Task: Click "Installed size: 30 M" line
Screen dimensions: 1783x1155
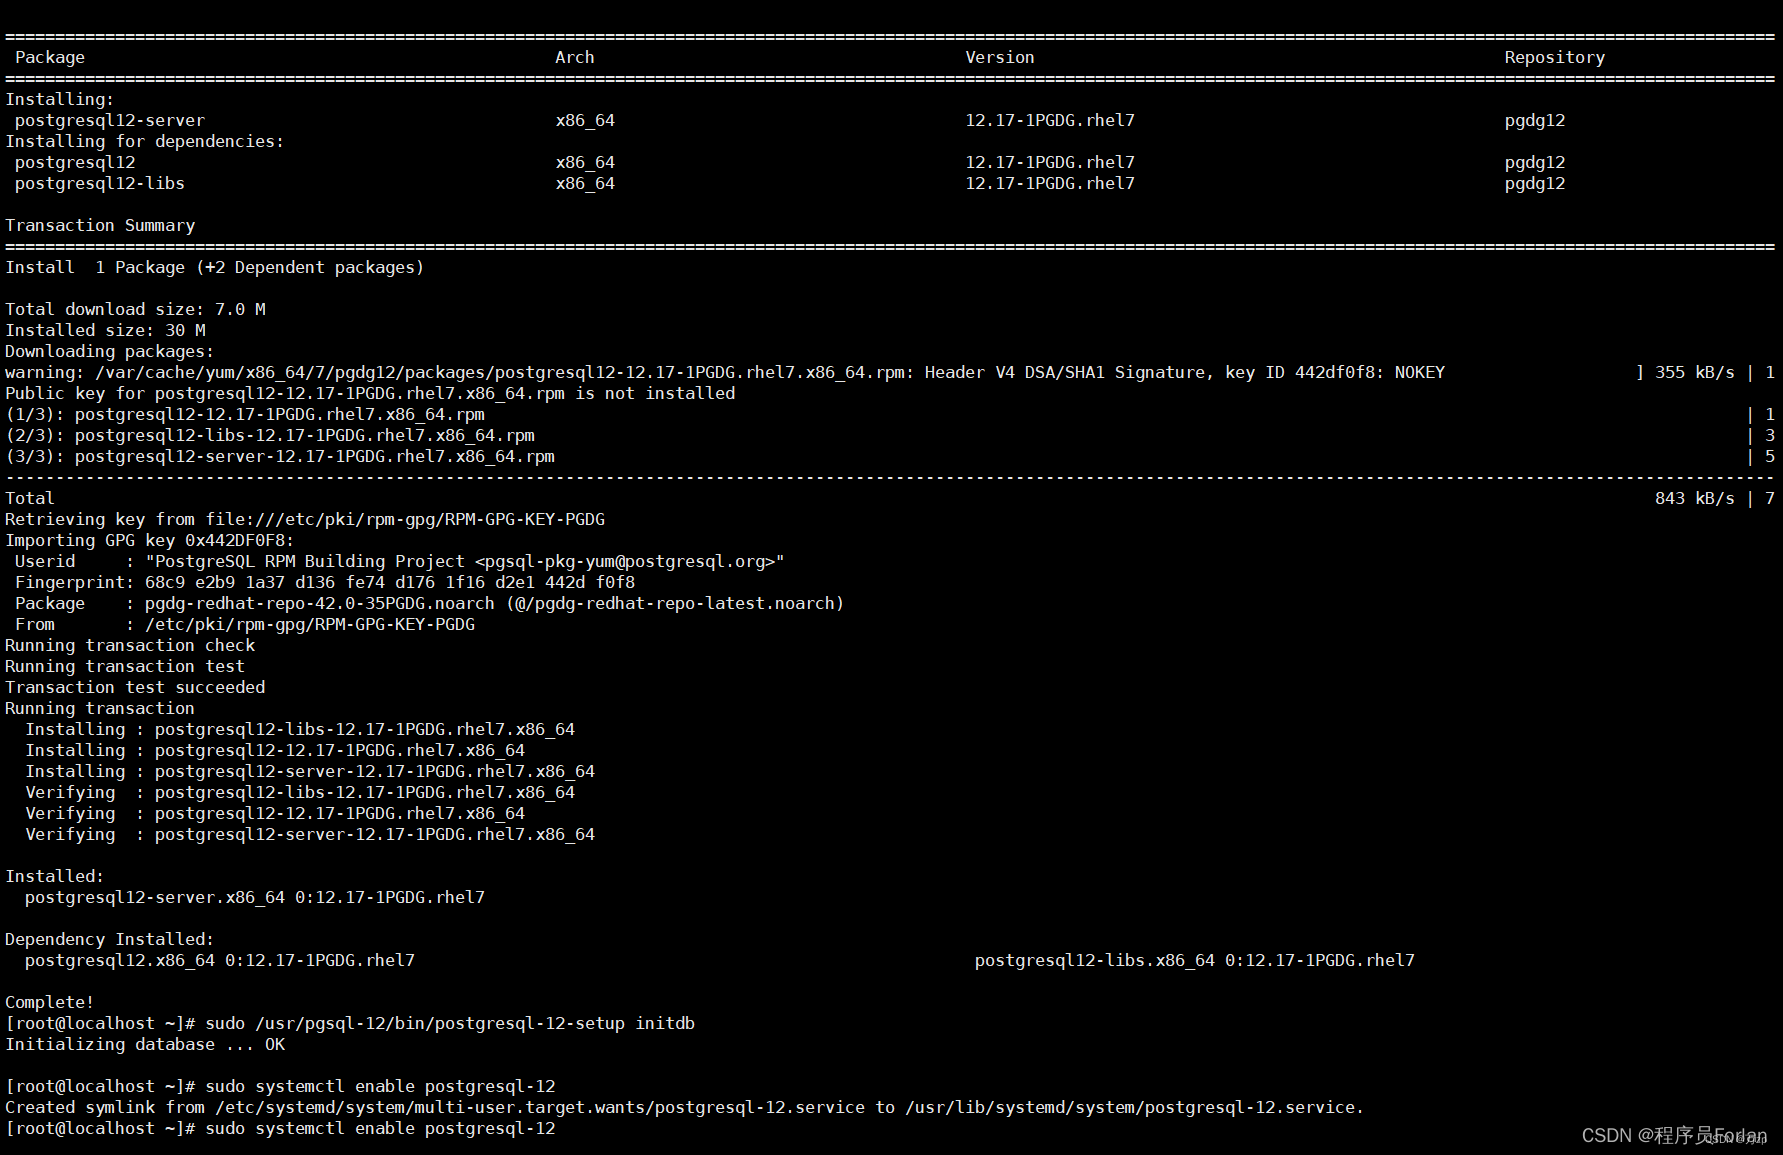Action: click(x=105, y=330)
